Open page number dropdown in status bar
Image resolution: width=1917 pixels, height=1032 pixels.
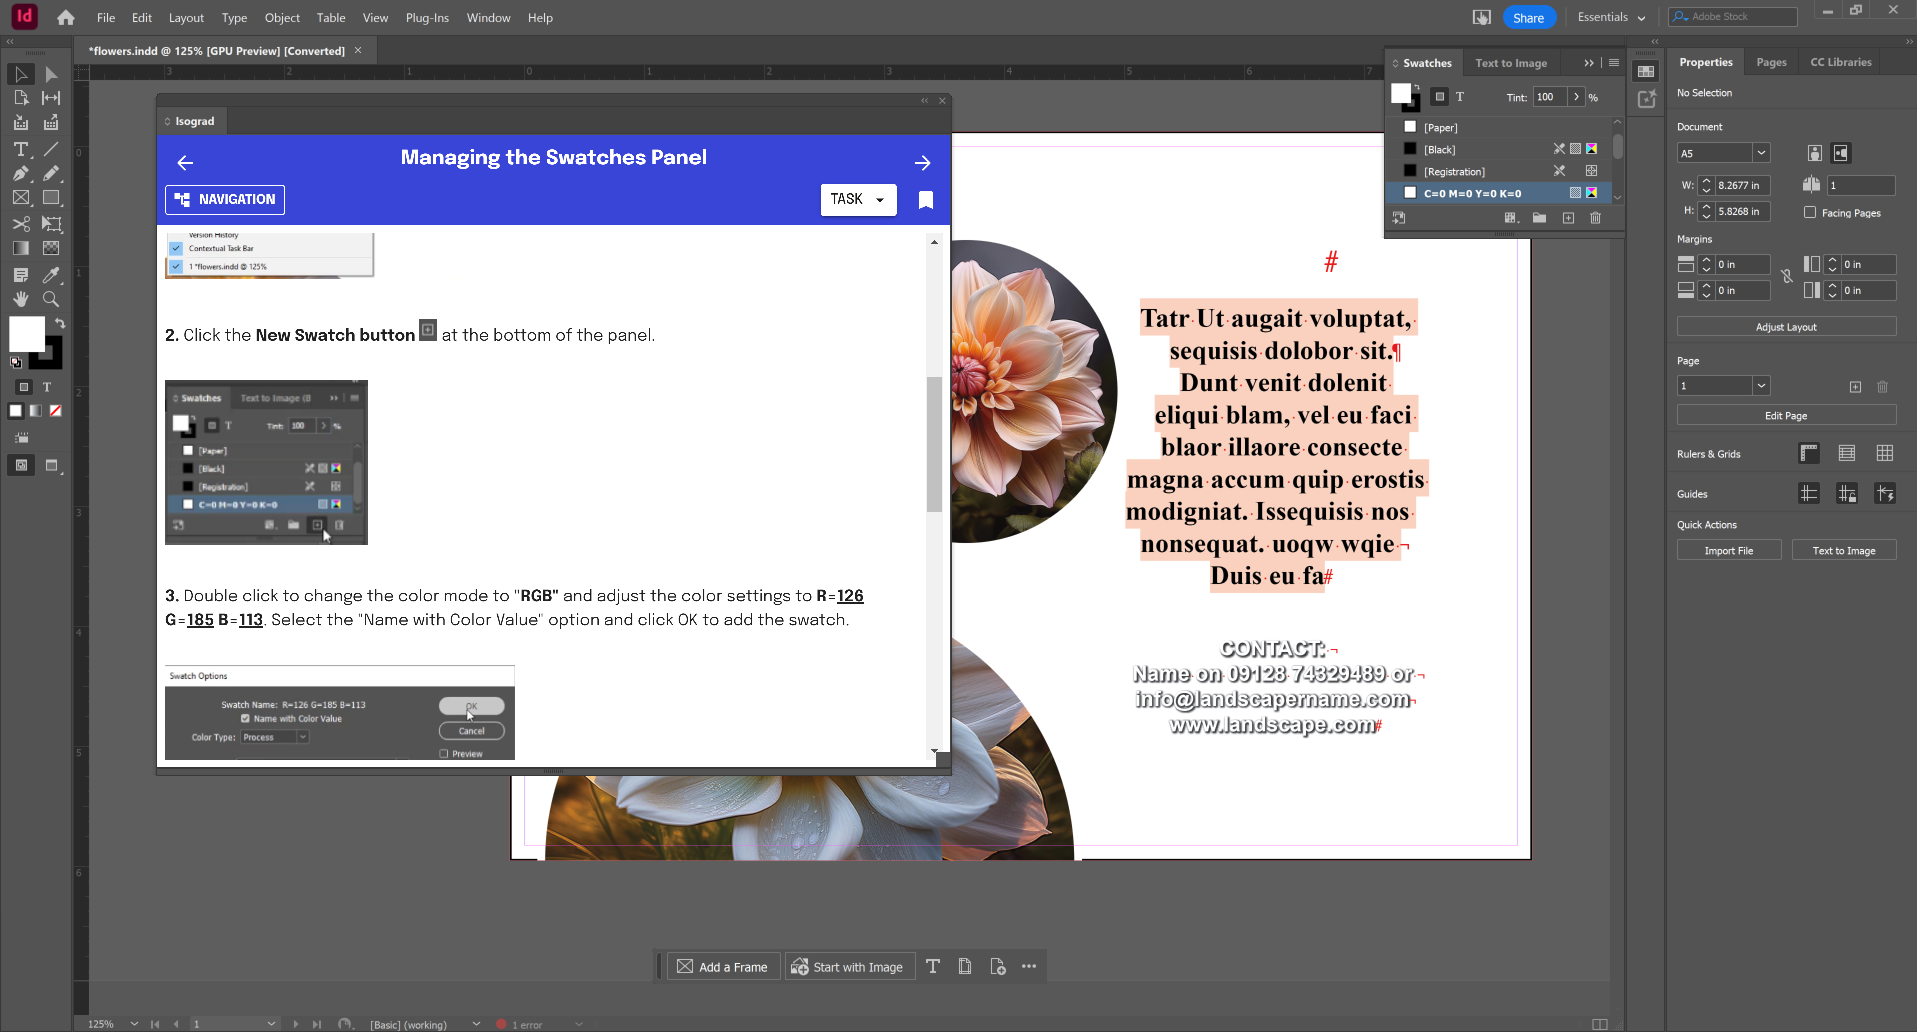coord(271,1024)
